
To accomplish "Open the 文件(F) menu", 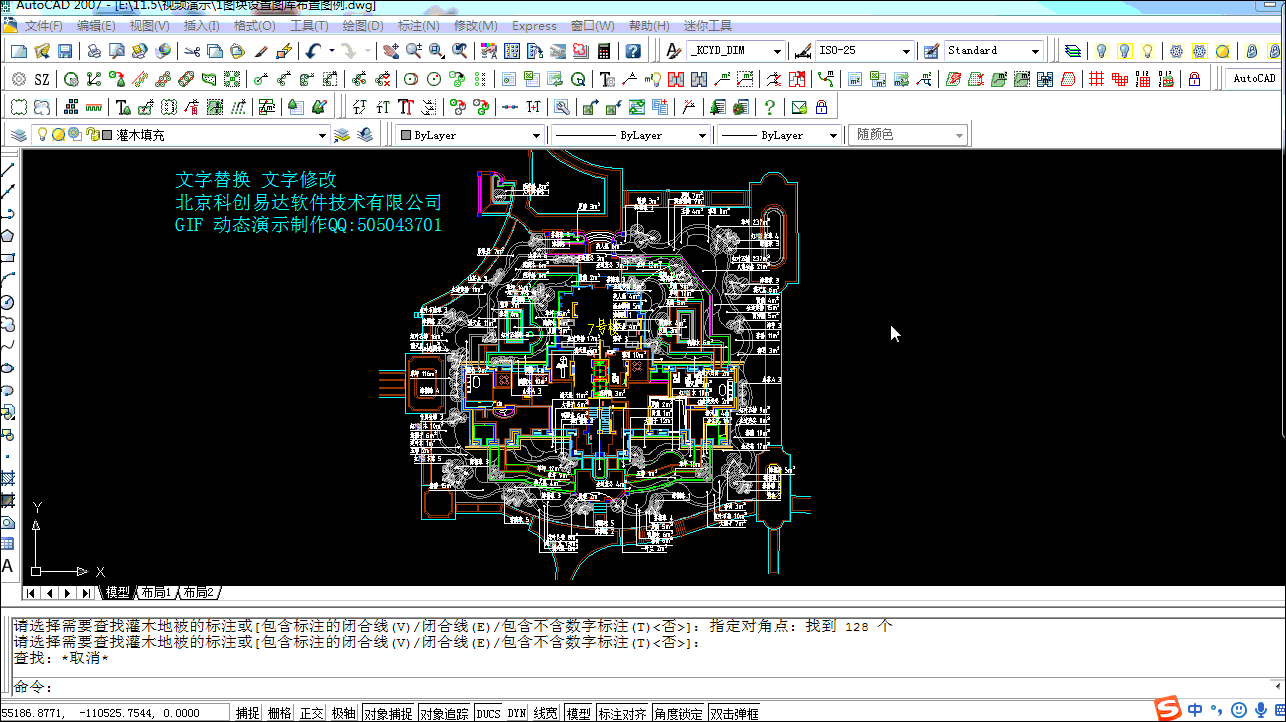I will tap(43, 26).
